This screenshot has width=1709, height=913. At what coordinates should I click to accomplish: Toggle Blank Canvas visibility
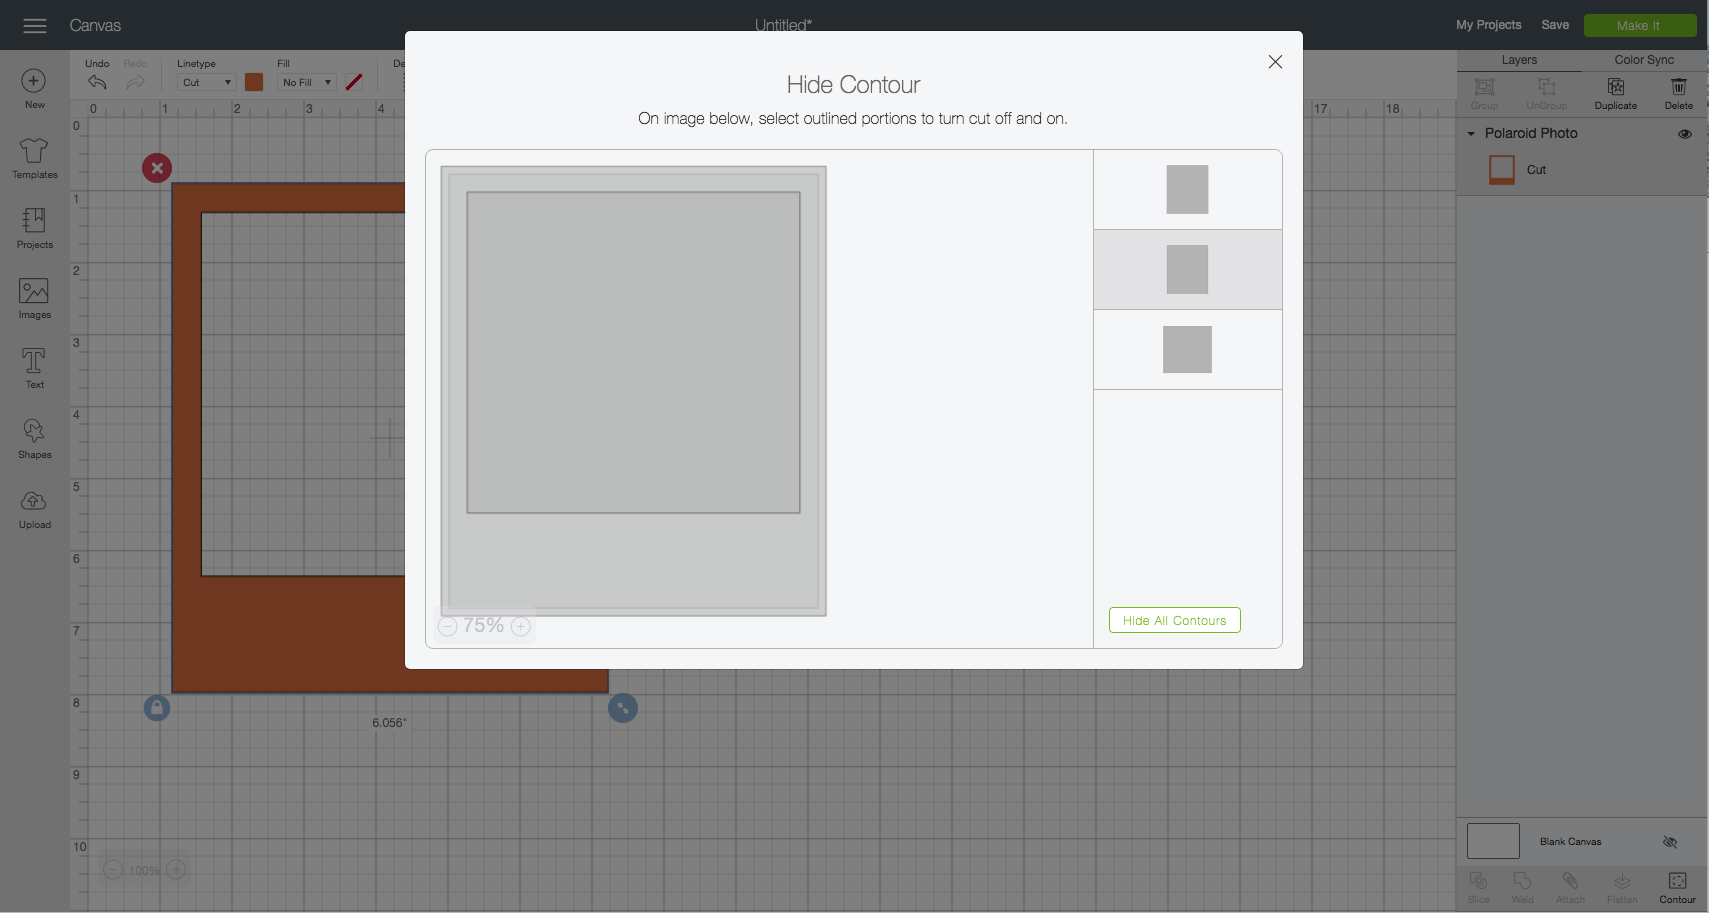(x=1669, y=842)
